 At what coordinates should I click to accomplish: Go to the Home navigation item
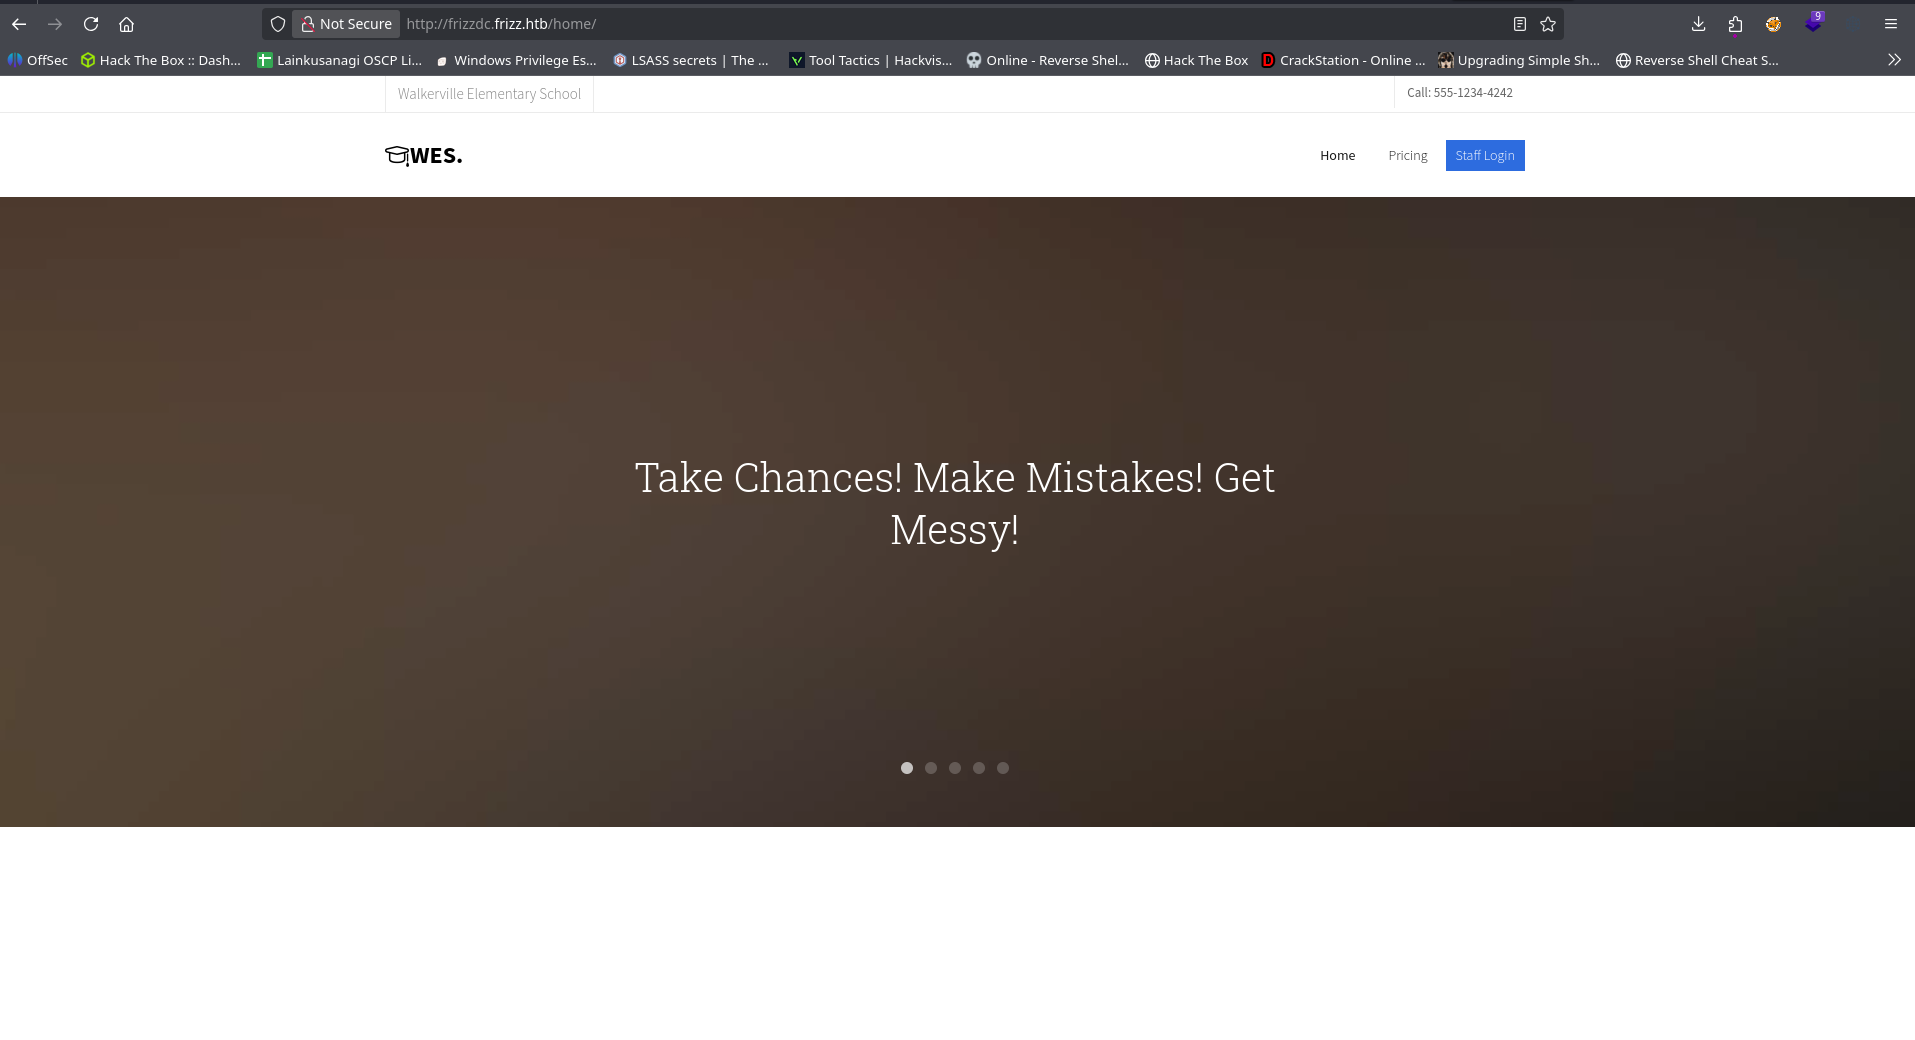click(1337, 155)
